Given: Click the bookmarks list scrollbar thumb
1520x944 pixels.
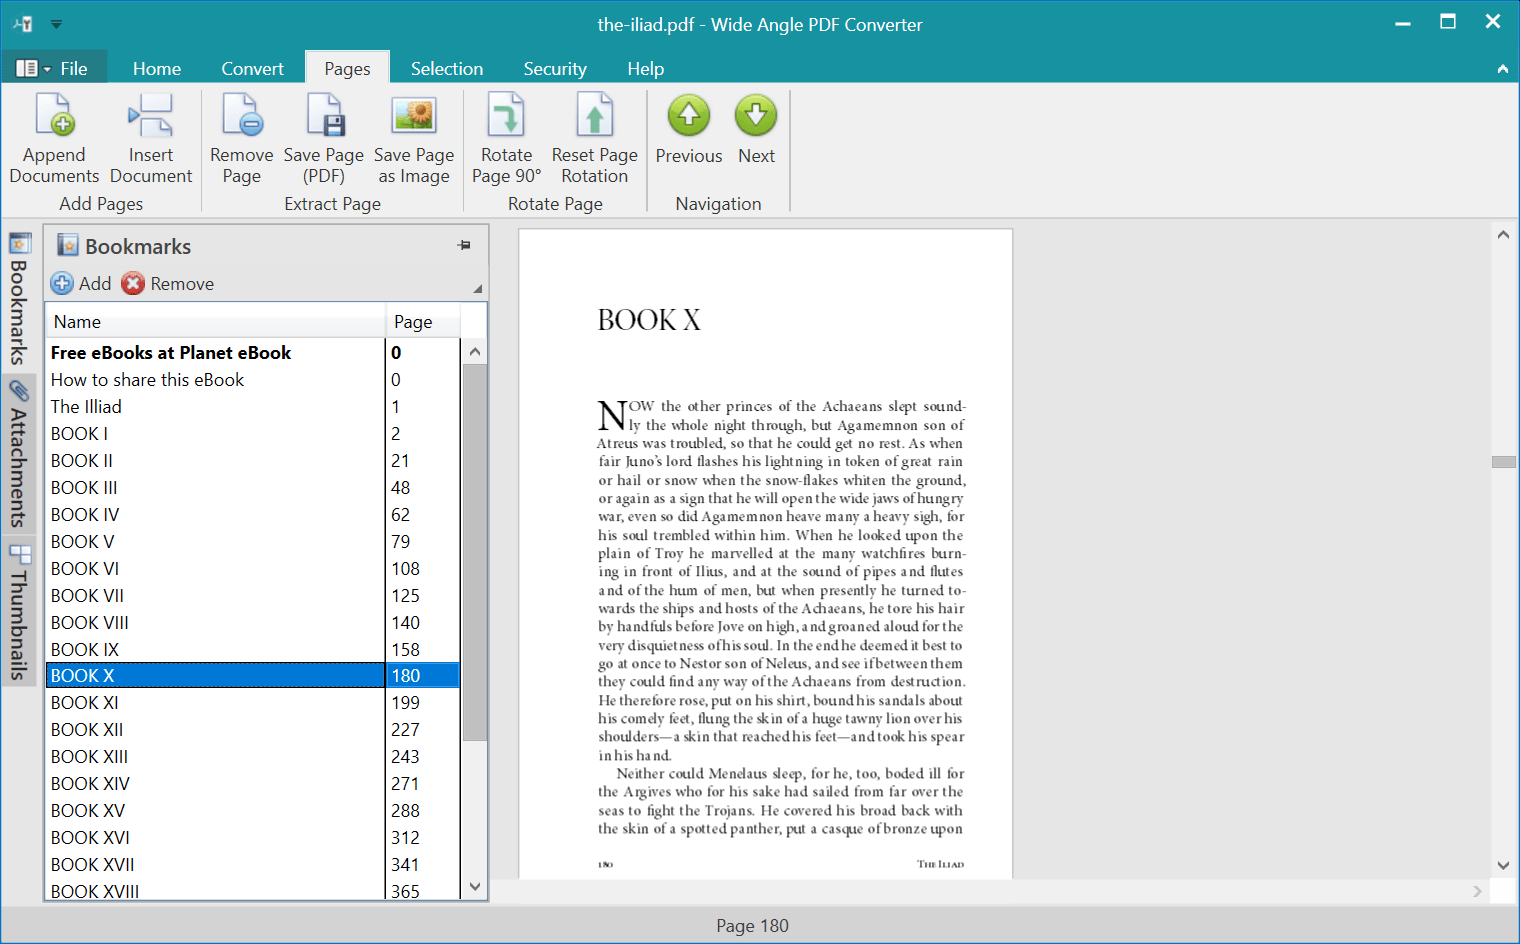Looking at the screenshot, I should tap(475, 552).
